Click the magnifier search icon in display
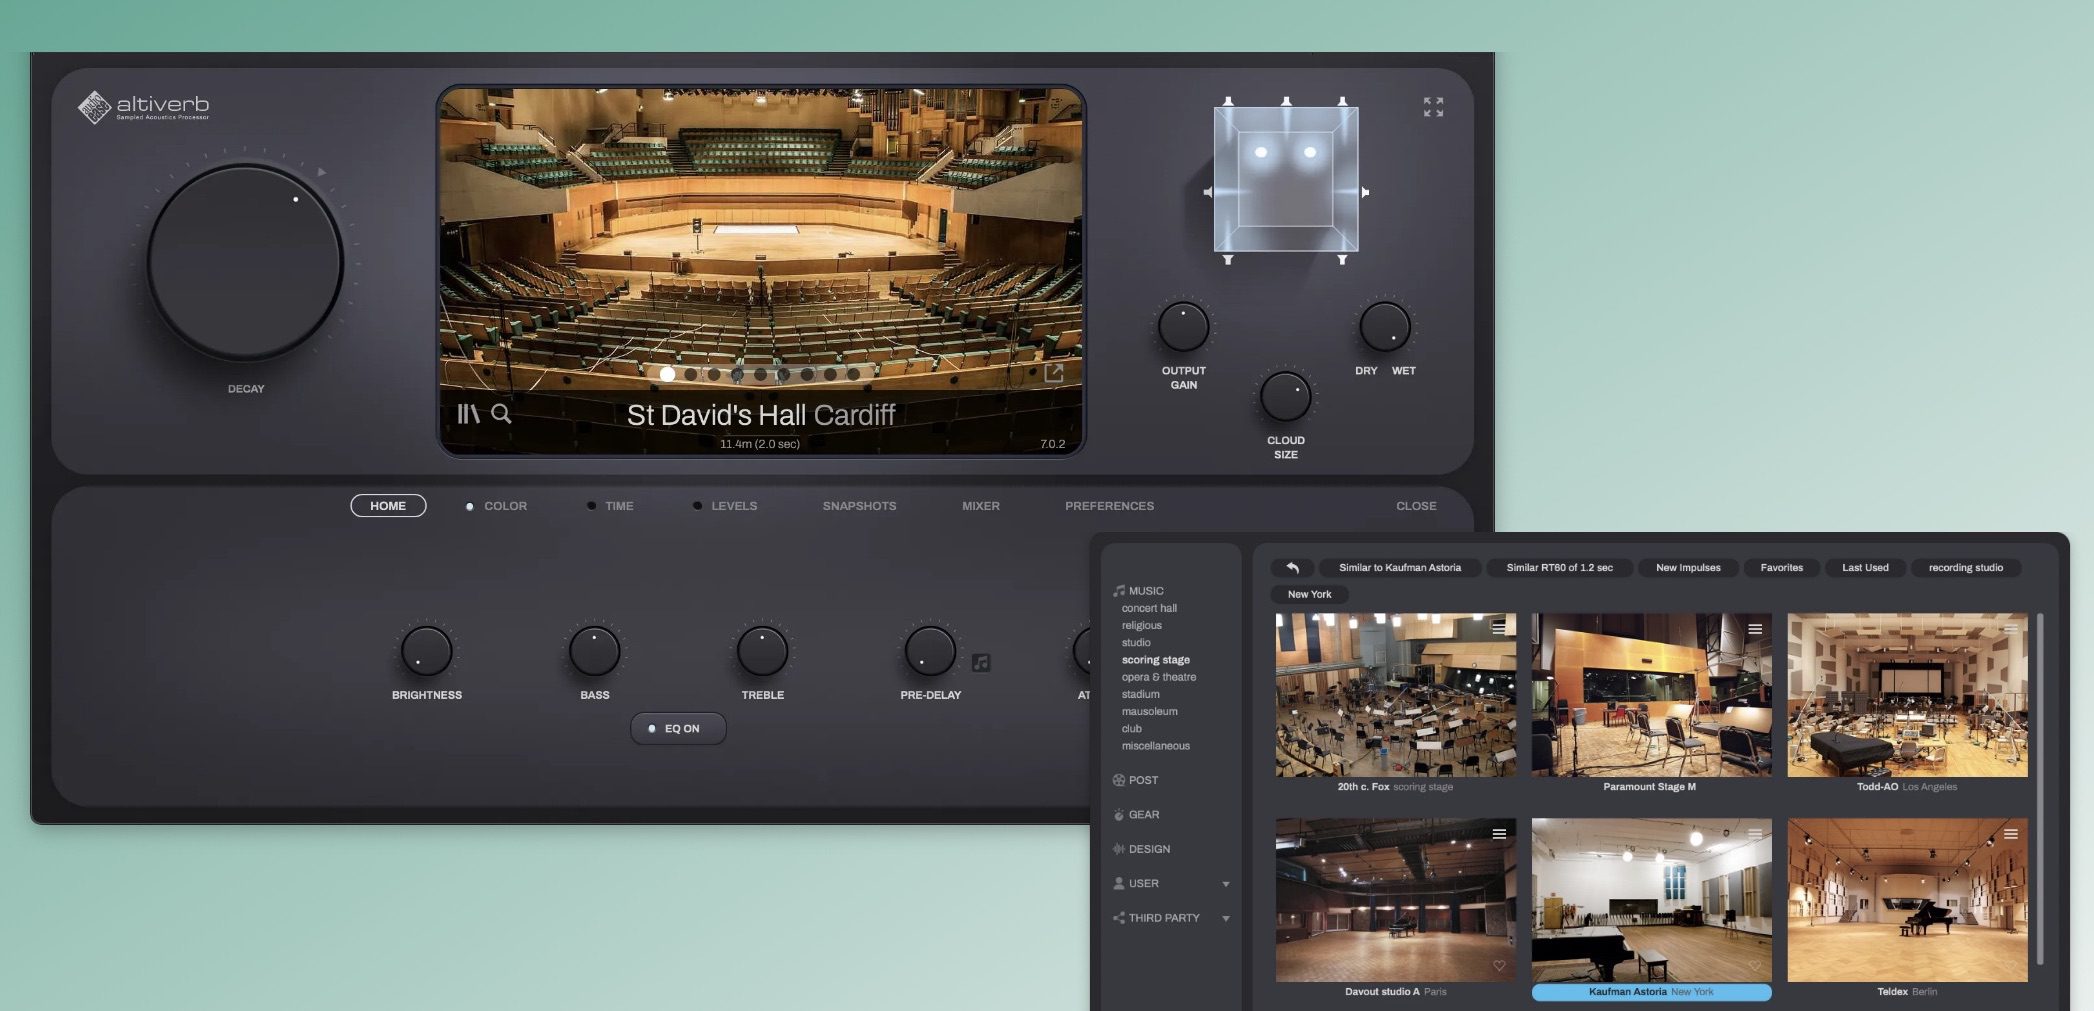 [x=502, y=413]
